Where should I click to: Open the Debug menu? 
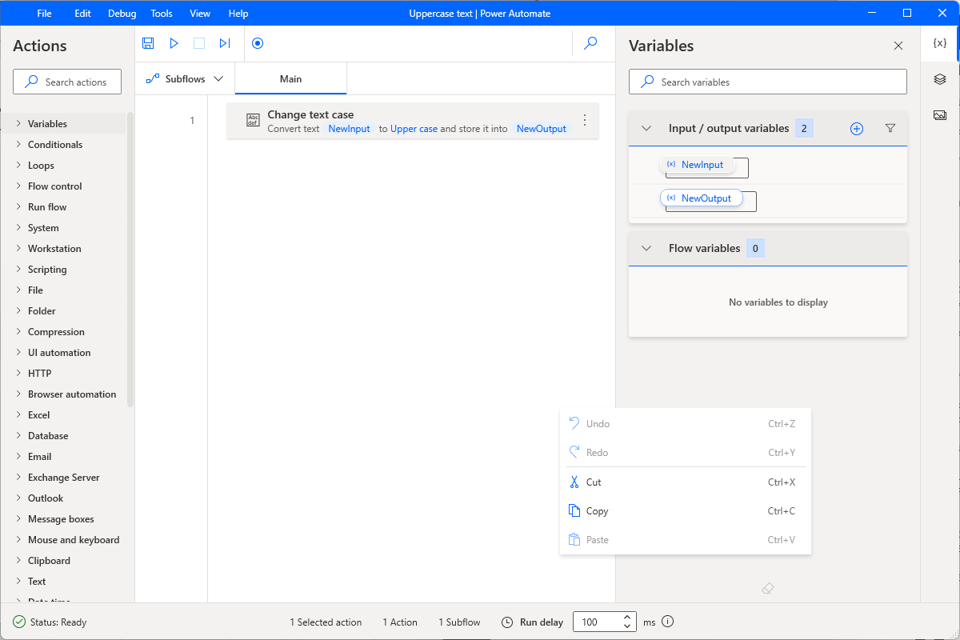coord(122,13)
